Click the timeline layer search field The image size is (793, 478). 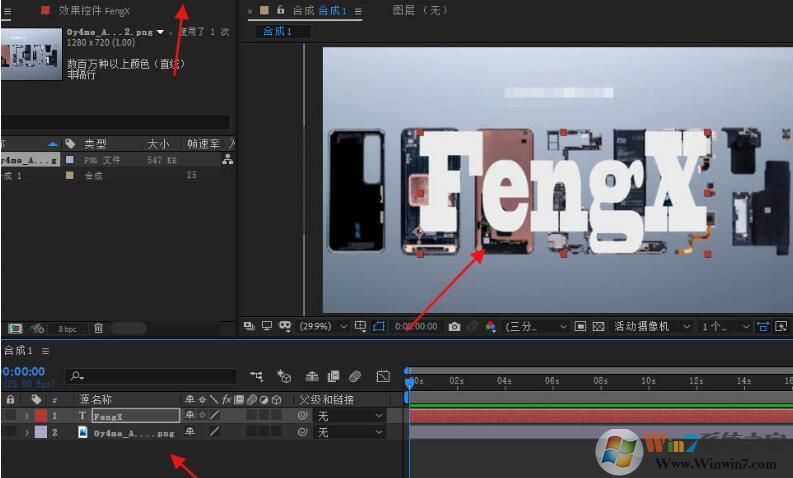click(150, 377)
